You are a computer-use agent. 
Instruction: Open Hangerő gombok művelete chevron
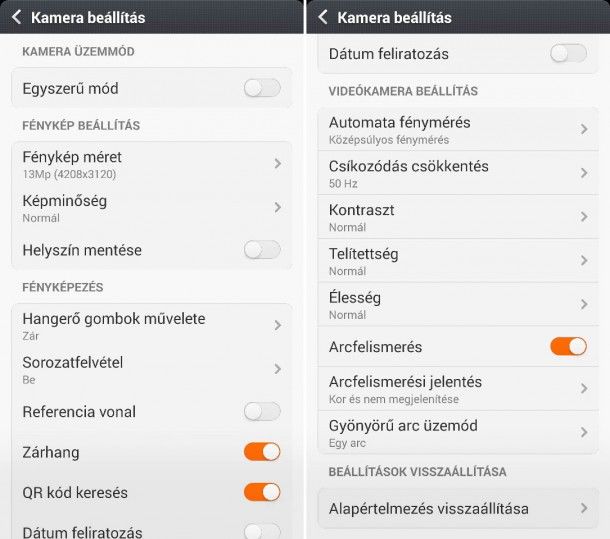coord(277,325)
